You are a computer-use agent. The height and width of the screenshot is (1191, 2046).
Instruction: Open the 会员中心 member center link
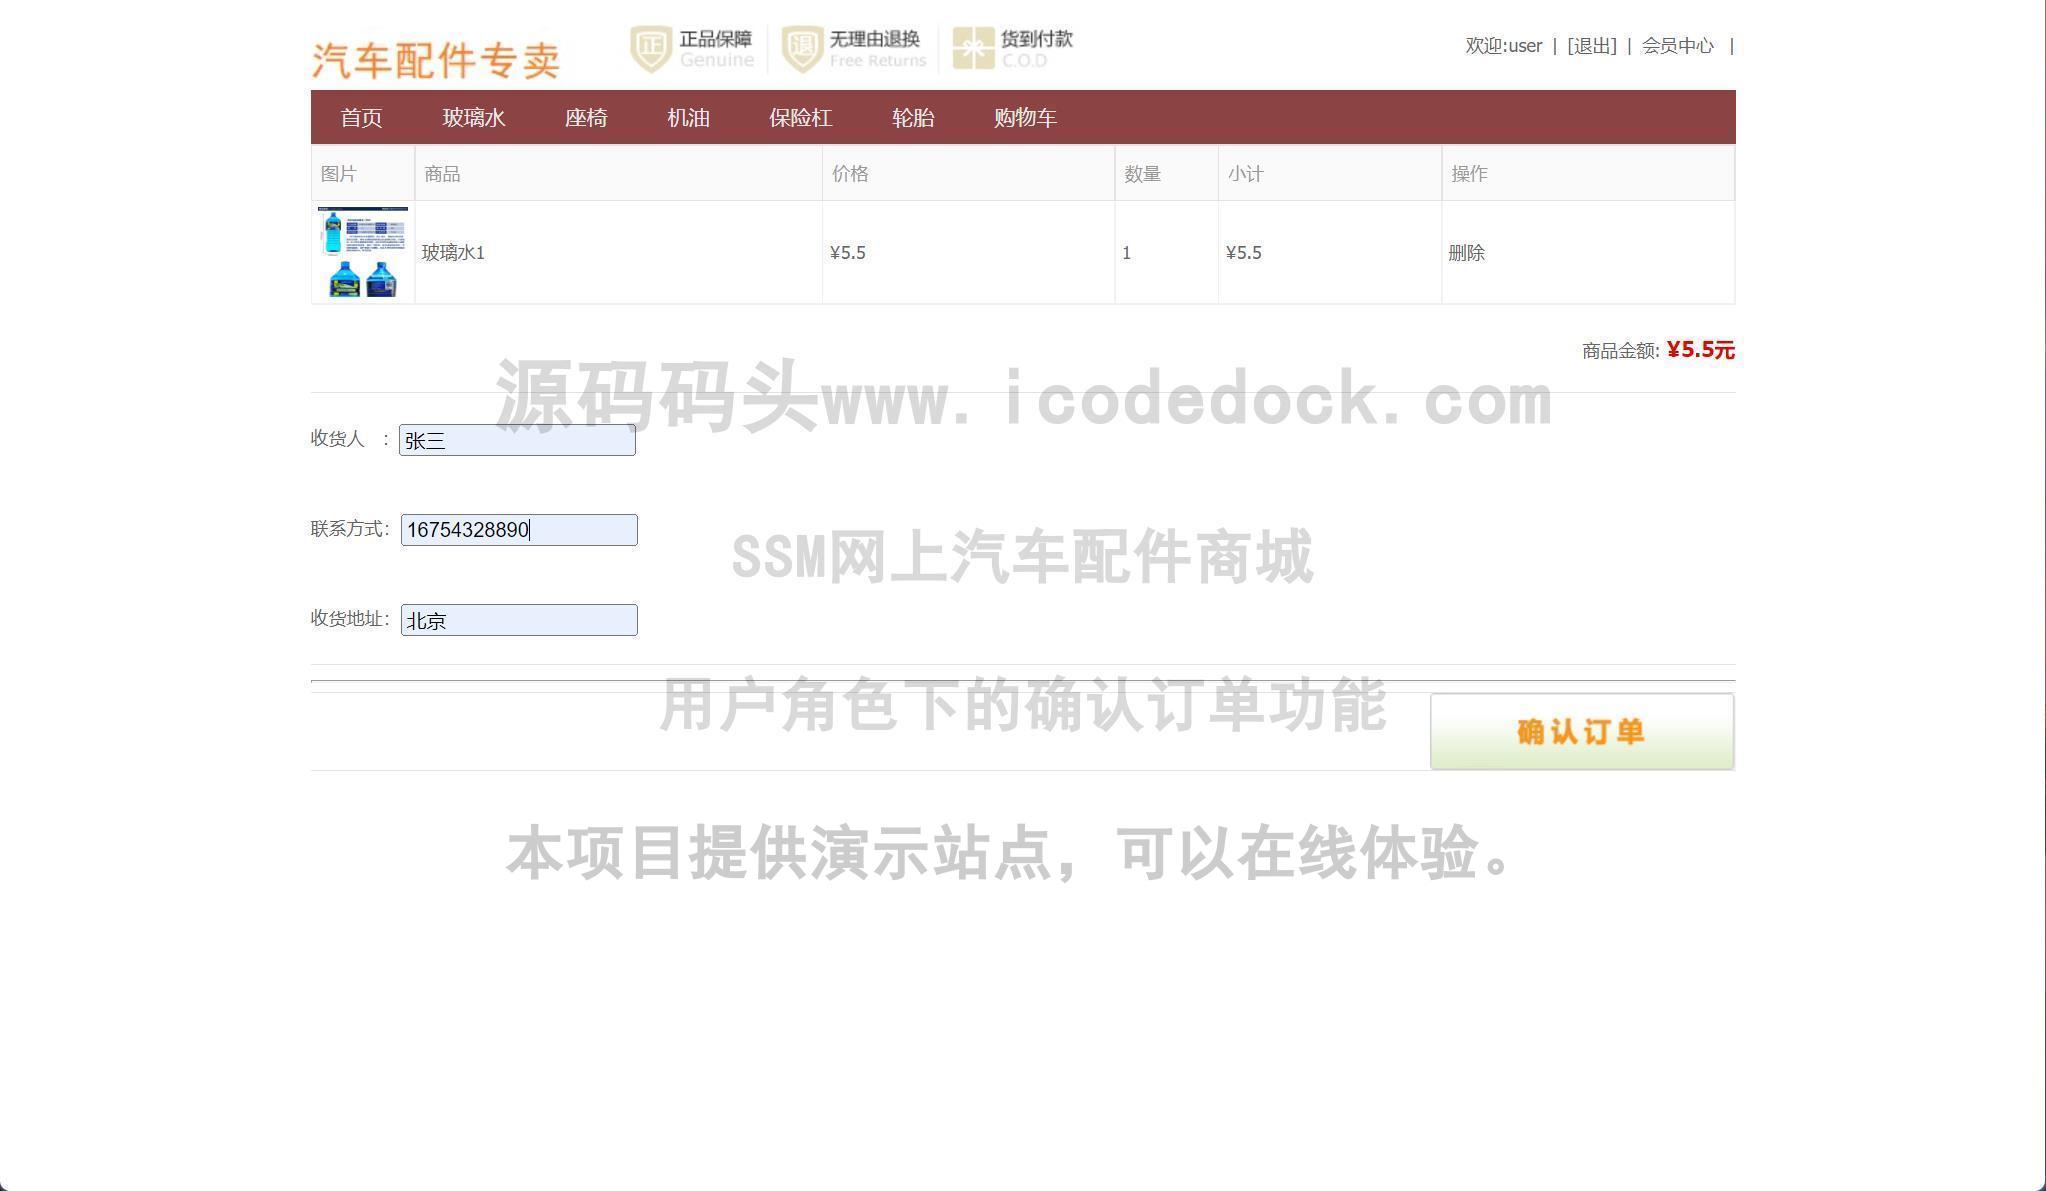pyautogui.click(x=1677, y=46)
